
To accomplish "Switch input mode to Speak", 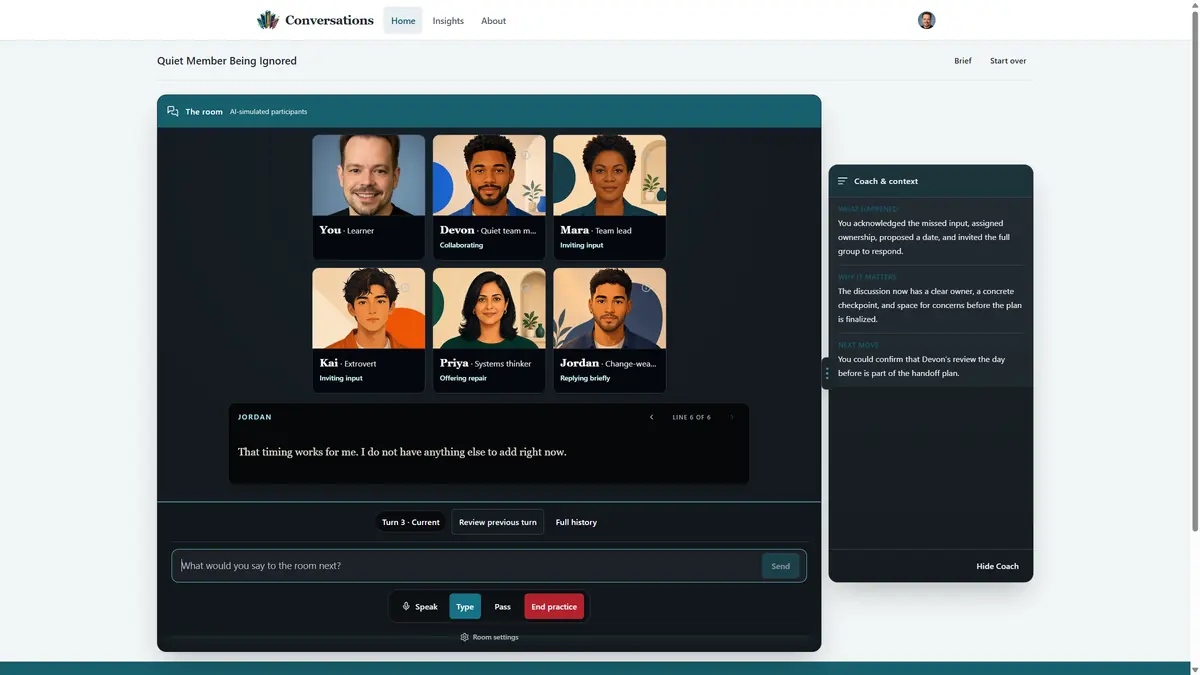I will tap(420, 606).
